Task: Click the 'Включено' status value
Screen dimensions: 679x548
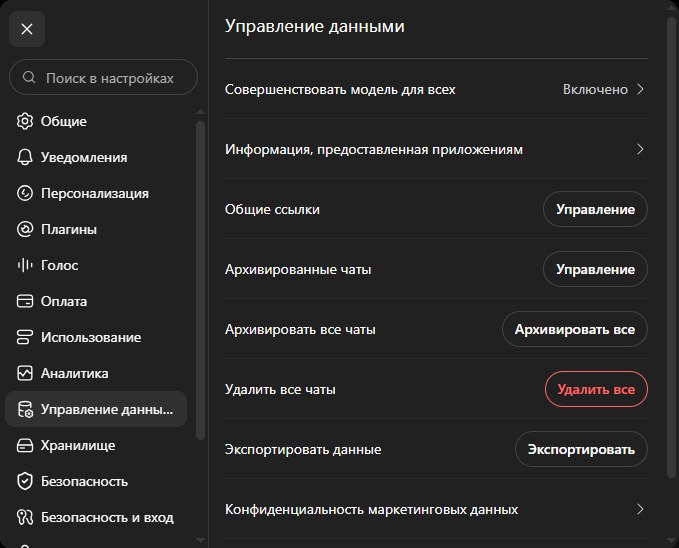Action: click(x=595, y=89)
